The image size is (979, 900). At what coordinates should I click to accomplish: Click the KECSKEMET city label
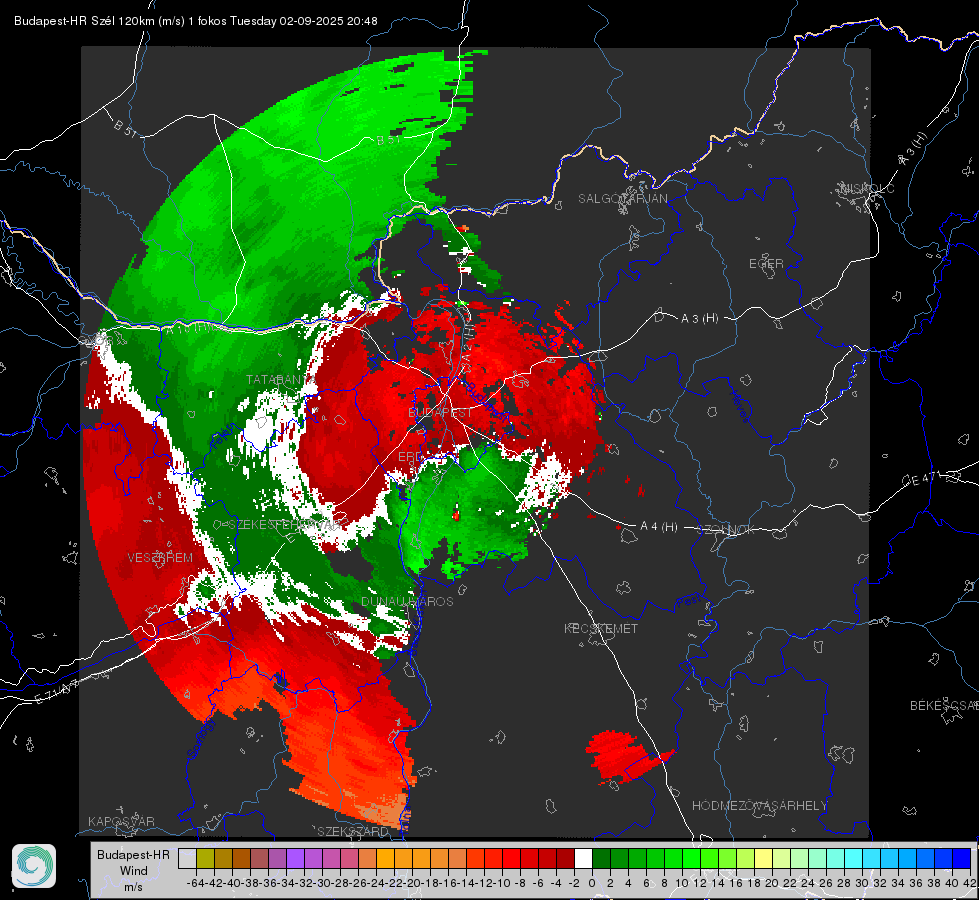(601, 628)
